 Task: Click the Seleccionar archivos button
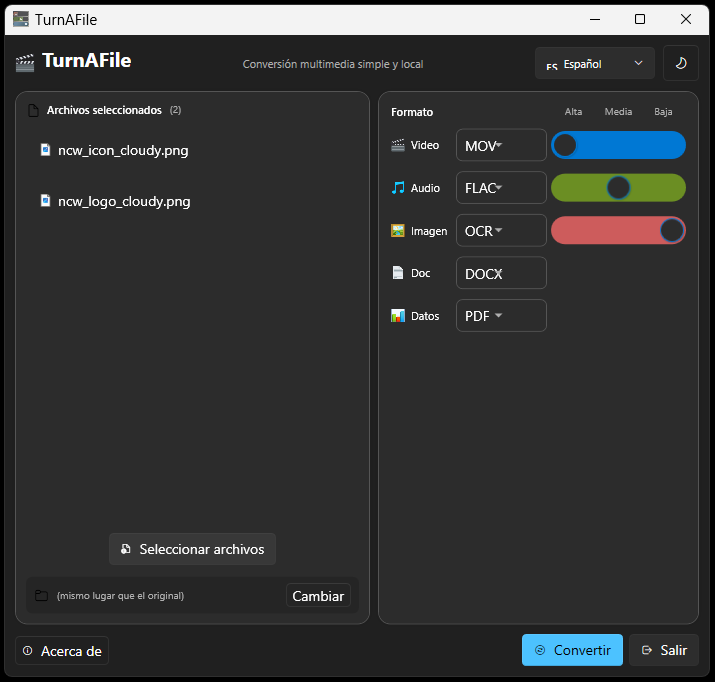point(192,549)
